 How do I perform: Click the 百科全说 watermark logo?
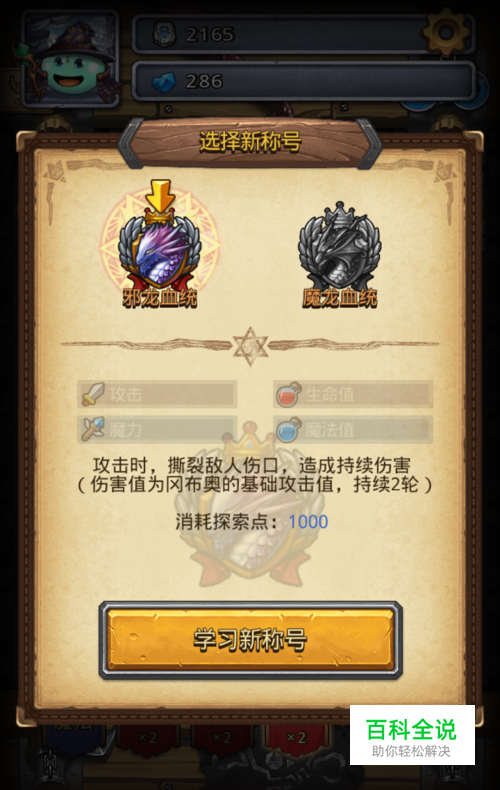pos(412,735)
